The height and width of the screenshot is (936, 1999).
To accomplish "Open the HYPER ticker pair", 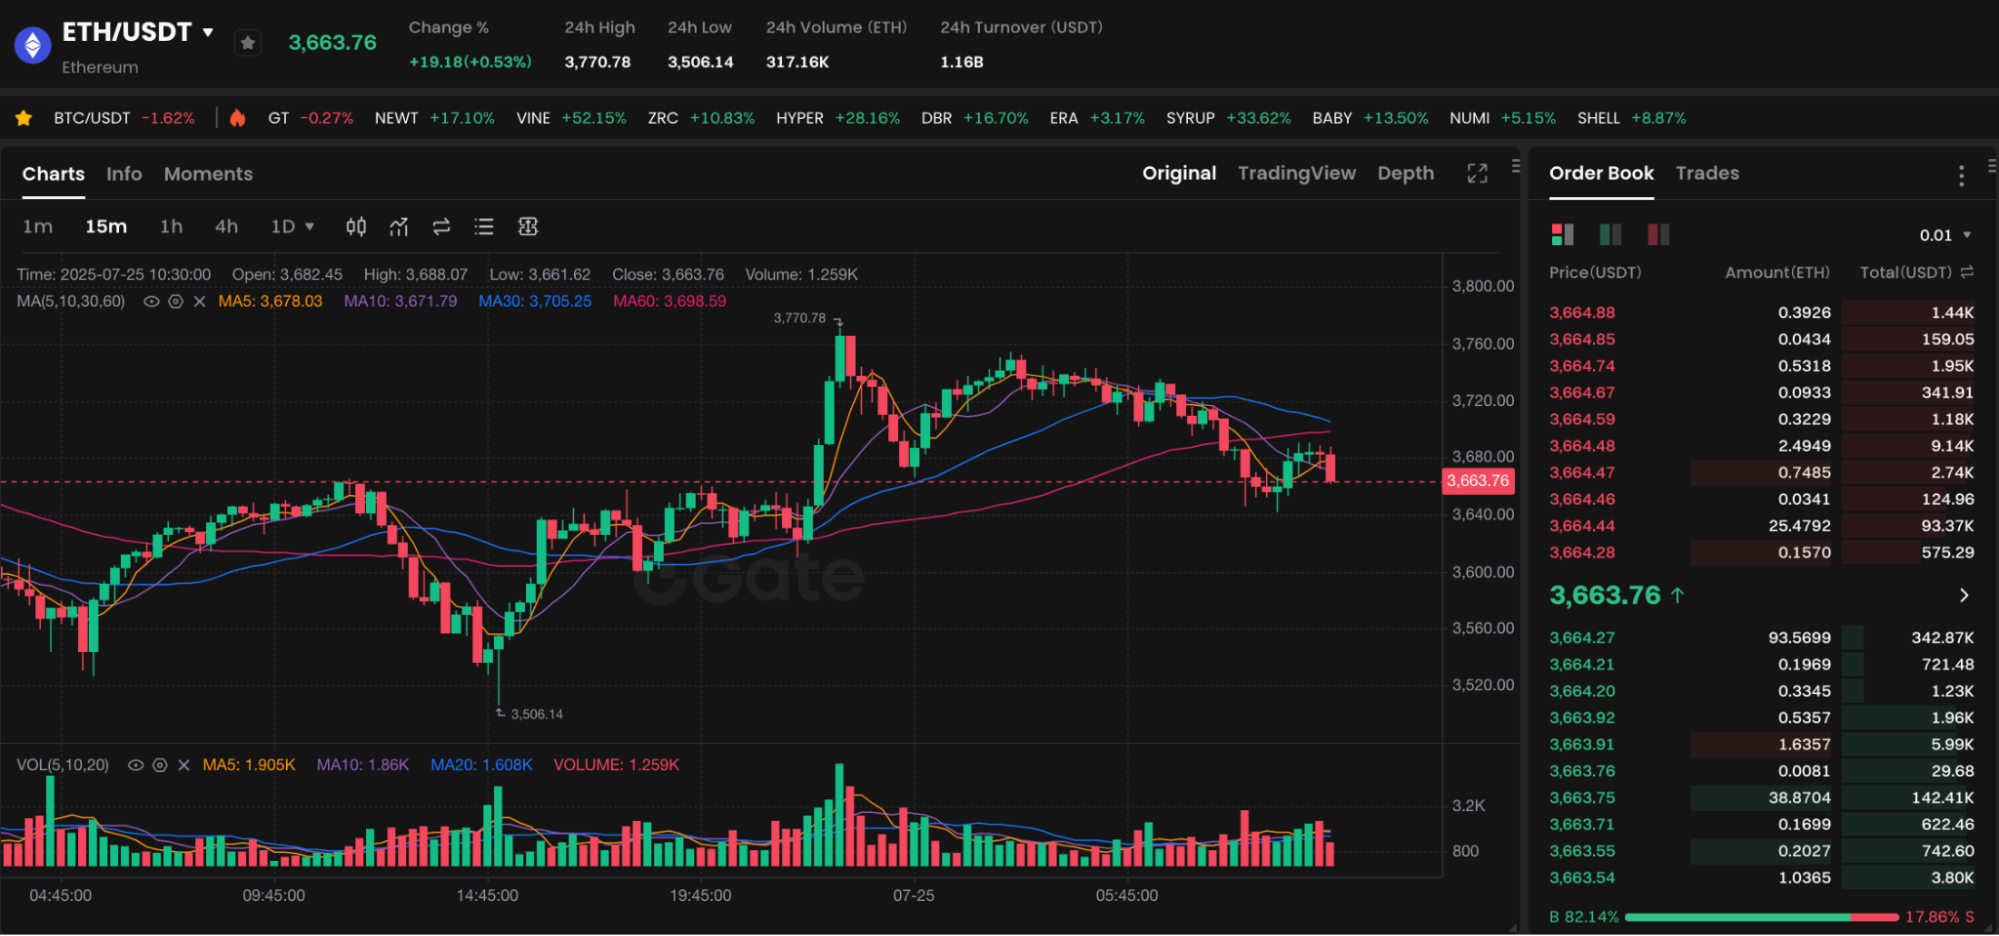I will coord(837,118).
